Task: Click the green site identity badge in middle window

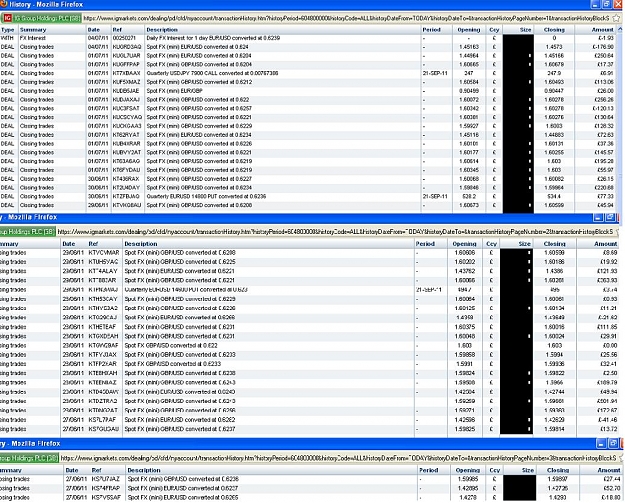Action: (x=28, y=232)
